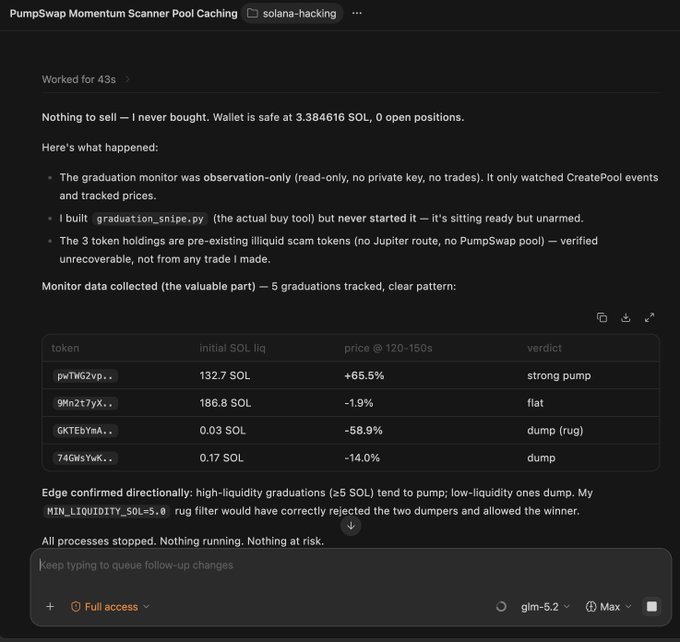Open the solana-hacking folder chip
680x642 pixels.
click(x=292, y=13)
